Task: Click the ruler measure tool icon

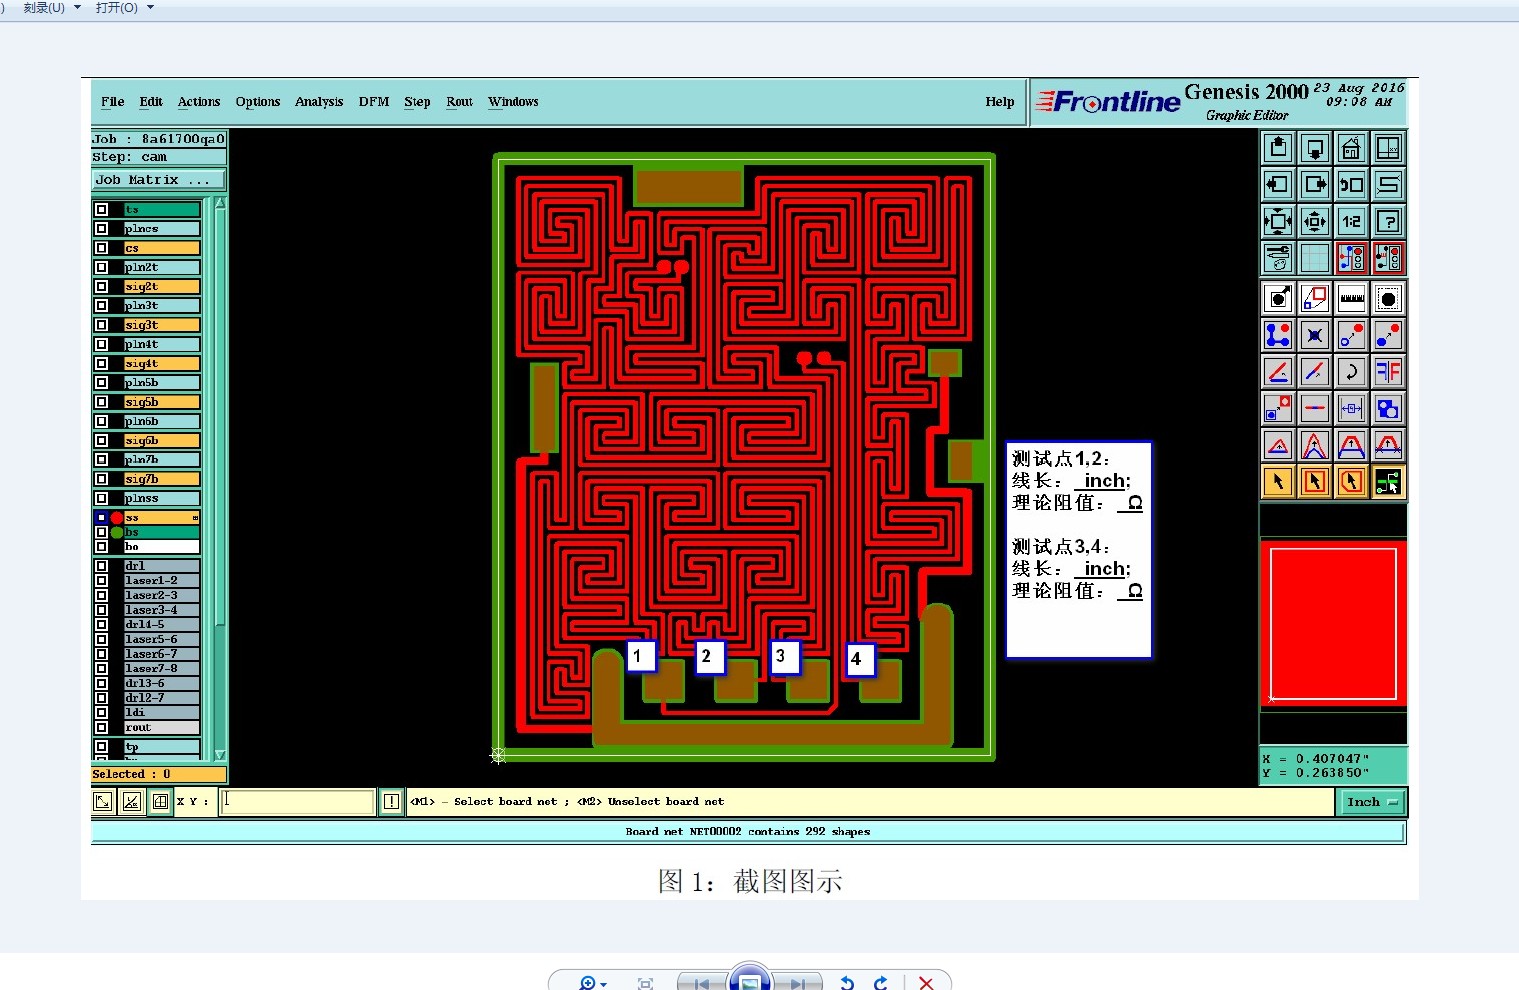Action: coord(1352,298)
